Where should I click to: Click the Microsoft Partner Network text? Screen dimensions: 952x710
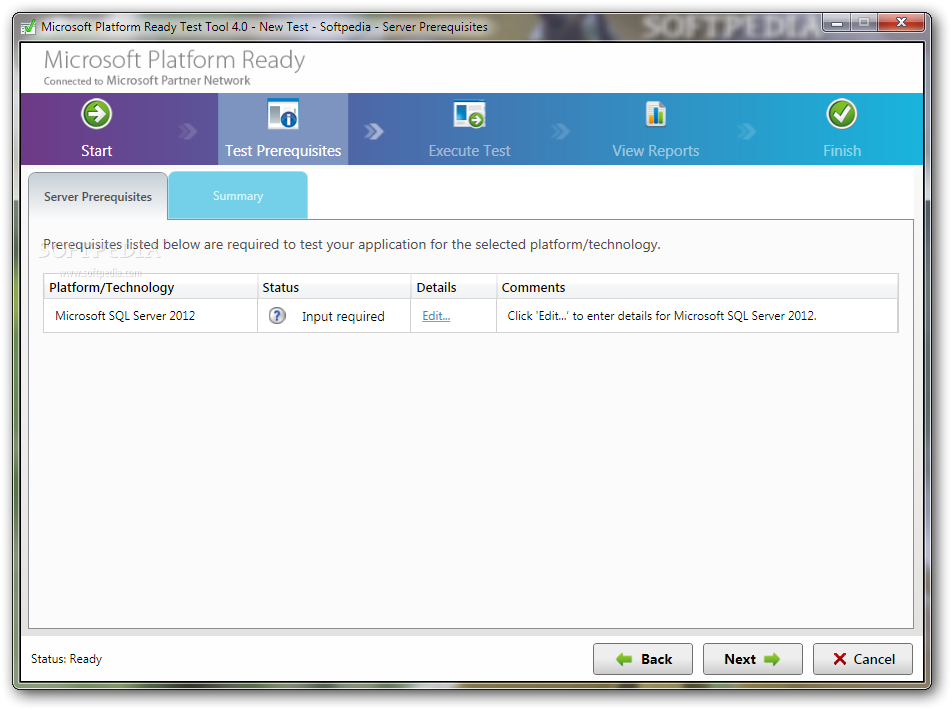tap(178, 81)
